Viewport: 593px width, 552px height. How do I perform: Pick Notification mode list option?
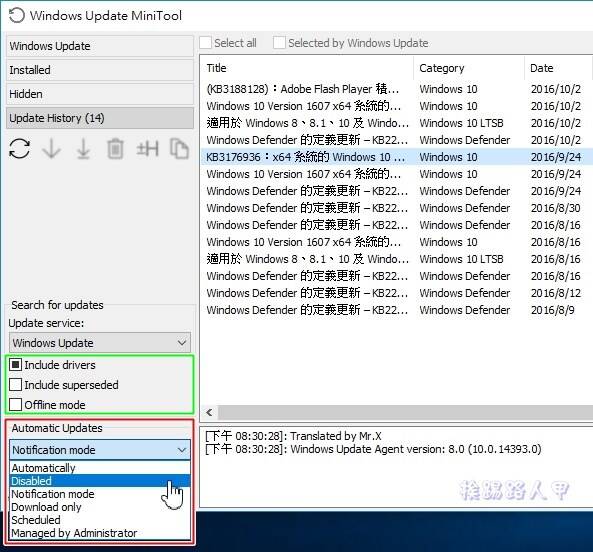(100, 494)
